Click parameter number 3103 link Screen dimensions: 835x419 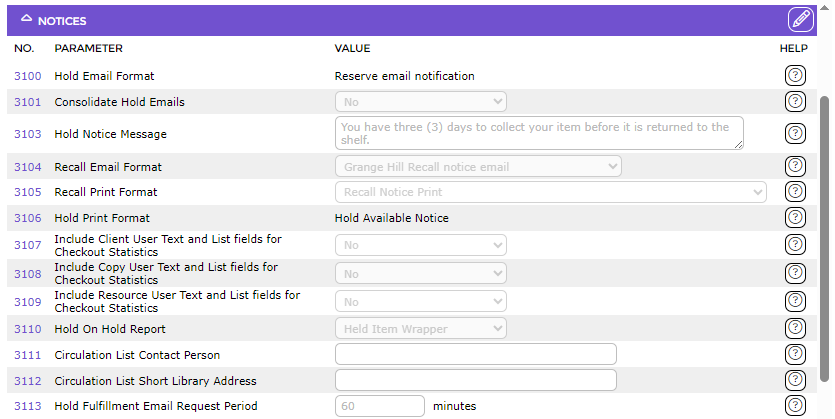coord(28,134)
